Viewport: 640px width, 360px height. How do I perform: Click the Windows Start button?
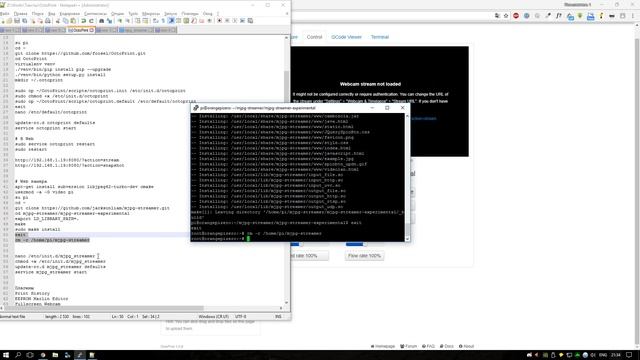click(x=6, y=355)
